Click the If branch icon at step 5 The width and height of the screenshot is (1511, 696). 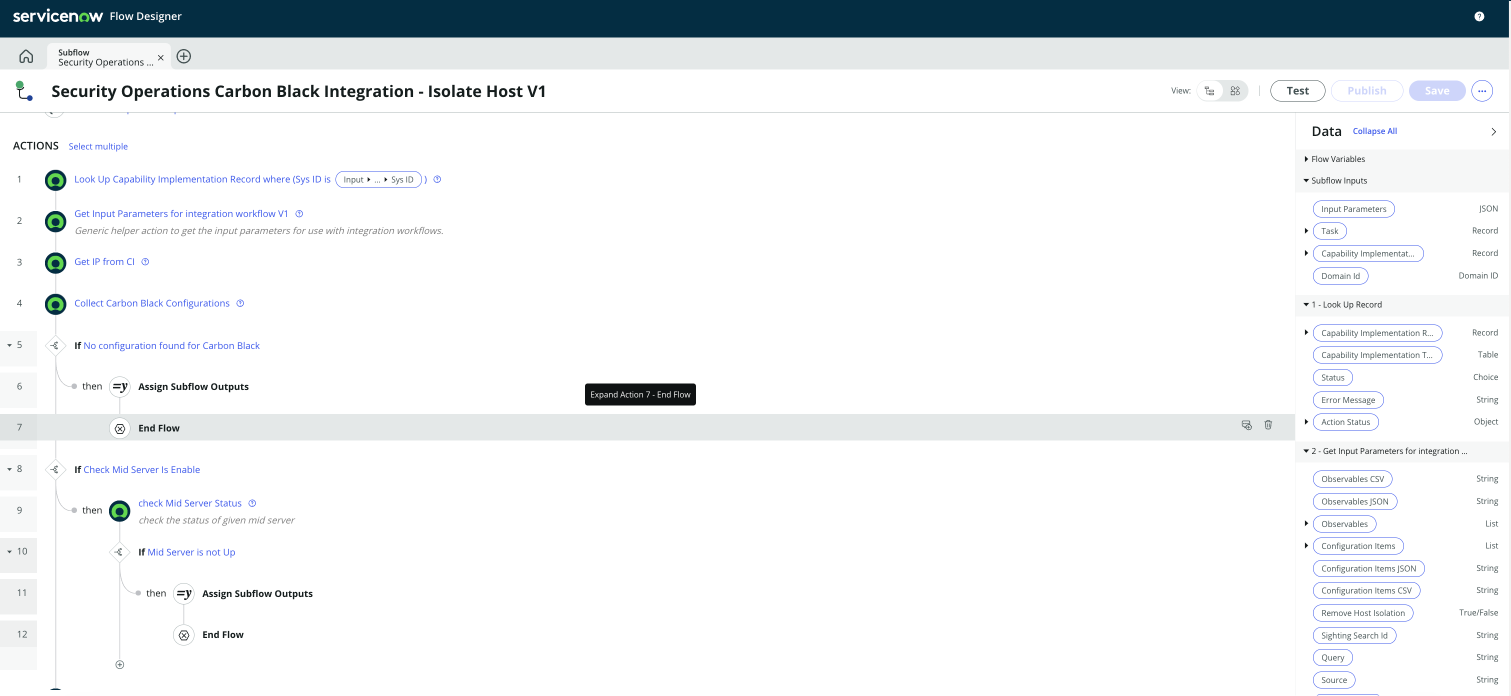56,345
